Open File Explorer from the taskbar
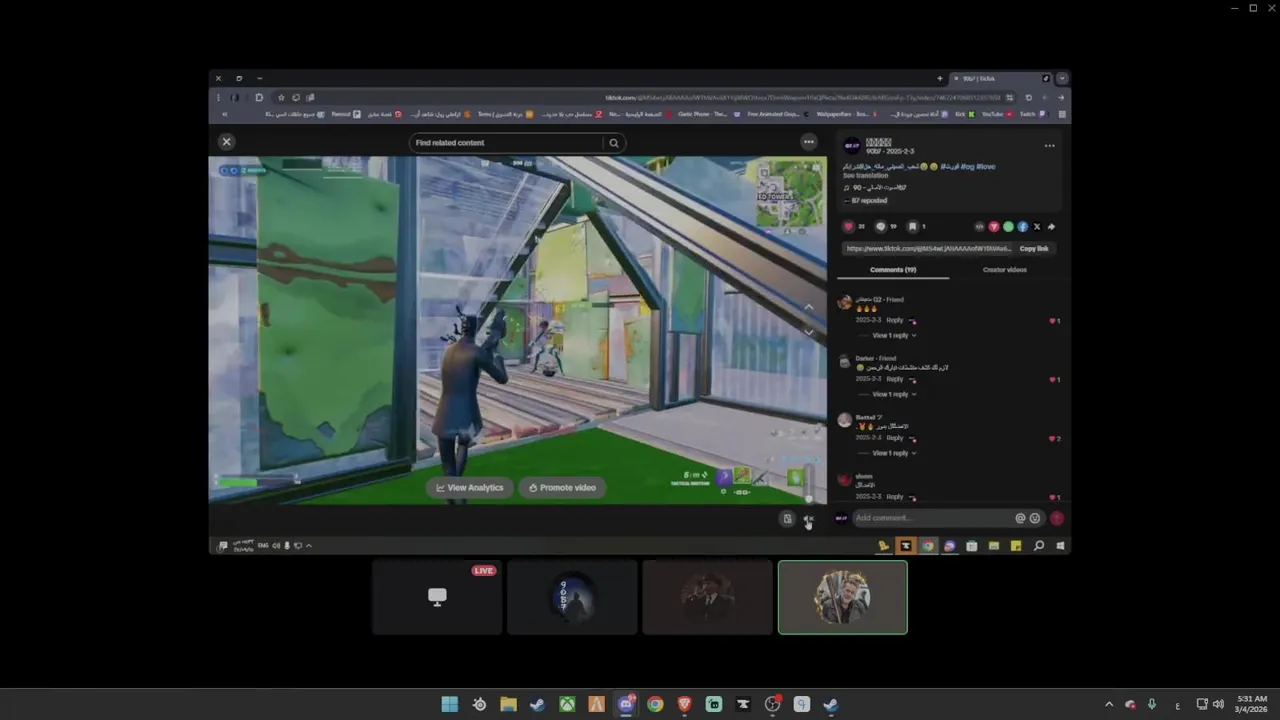Viewport: 1280px width, 720px height. (508, 704)
